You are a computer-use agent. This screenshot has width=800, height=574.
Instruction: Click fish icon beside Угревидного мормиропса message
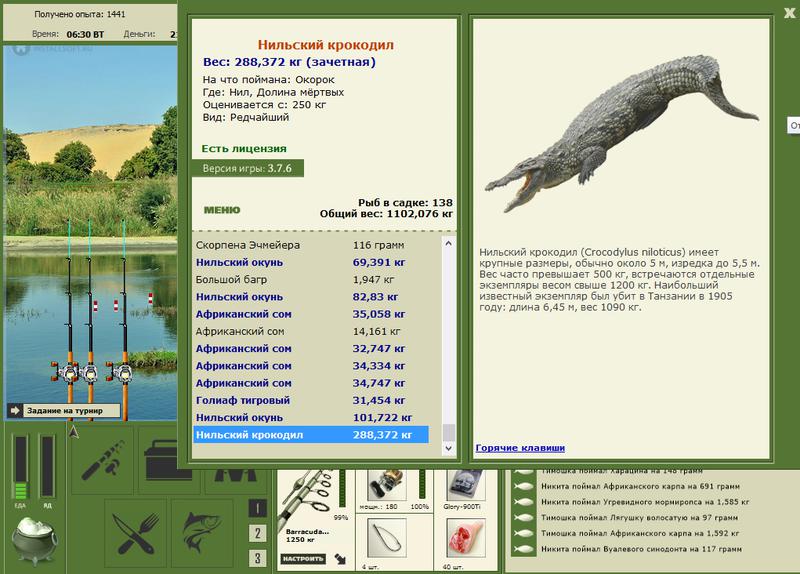point(523,502)
